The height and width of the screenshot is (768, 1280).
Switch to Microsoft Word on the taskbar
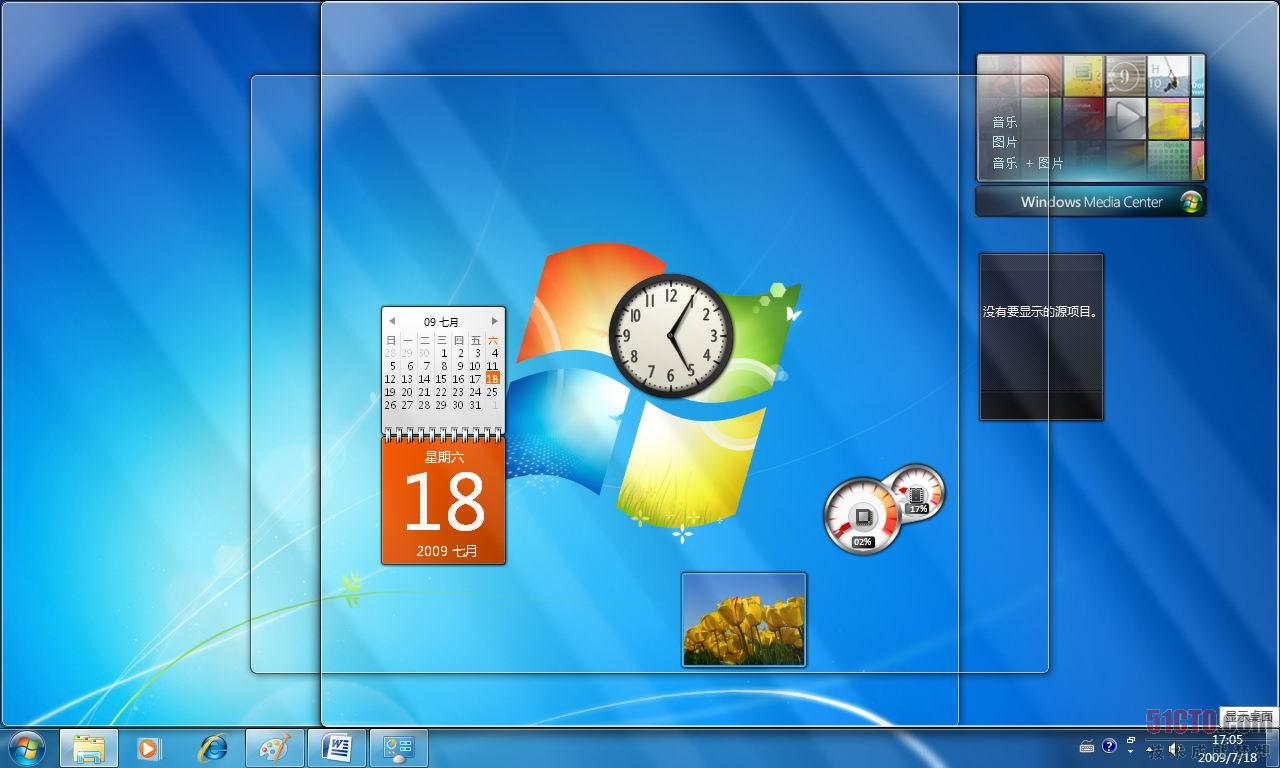tap(337, 748)
